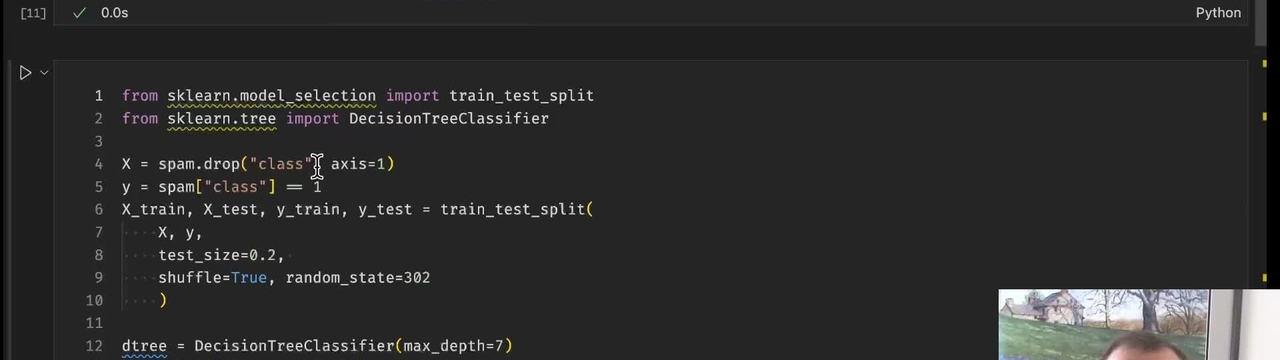Run the cell with the play icon
This screenshot has height=360, width=1280.
pyautogui.click(x=25, y=73)
